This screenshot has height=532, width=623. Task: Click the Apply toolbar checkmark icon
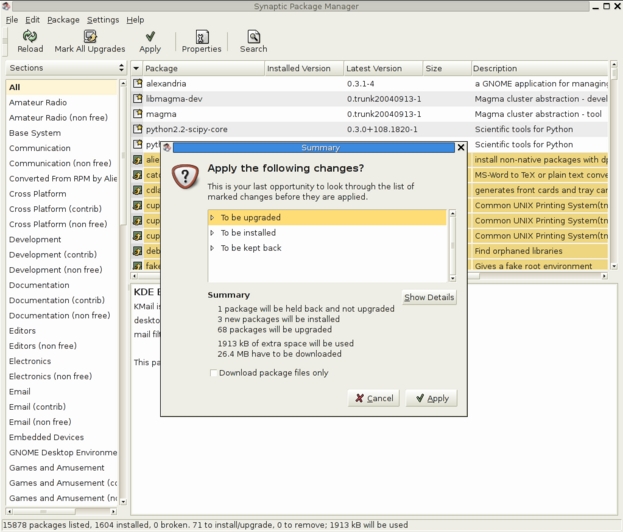150,36
